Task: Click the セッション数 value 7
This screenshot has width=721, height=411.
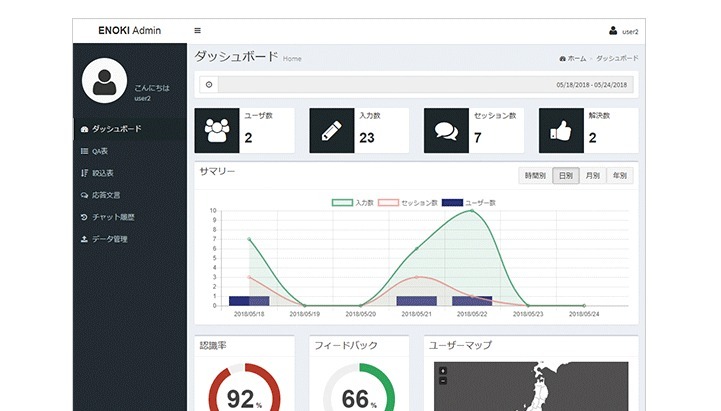Action: click(478, 137)
